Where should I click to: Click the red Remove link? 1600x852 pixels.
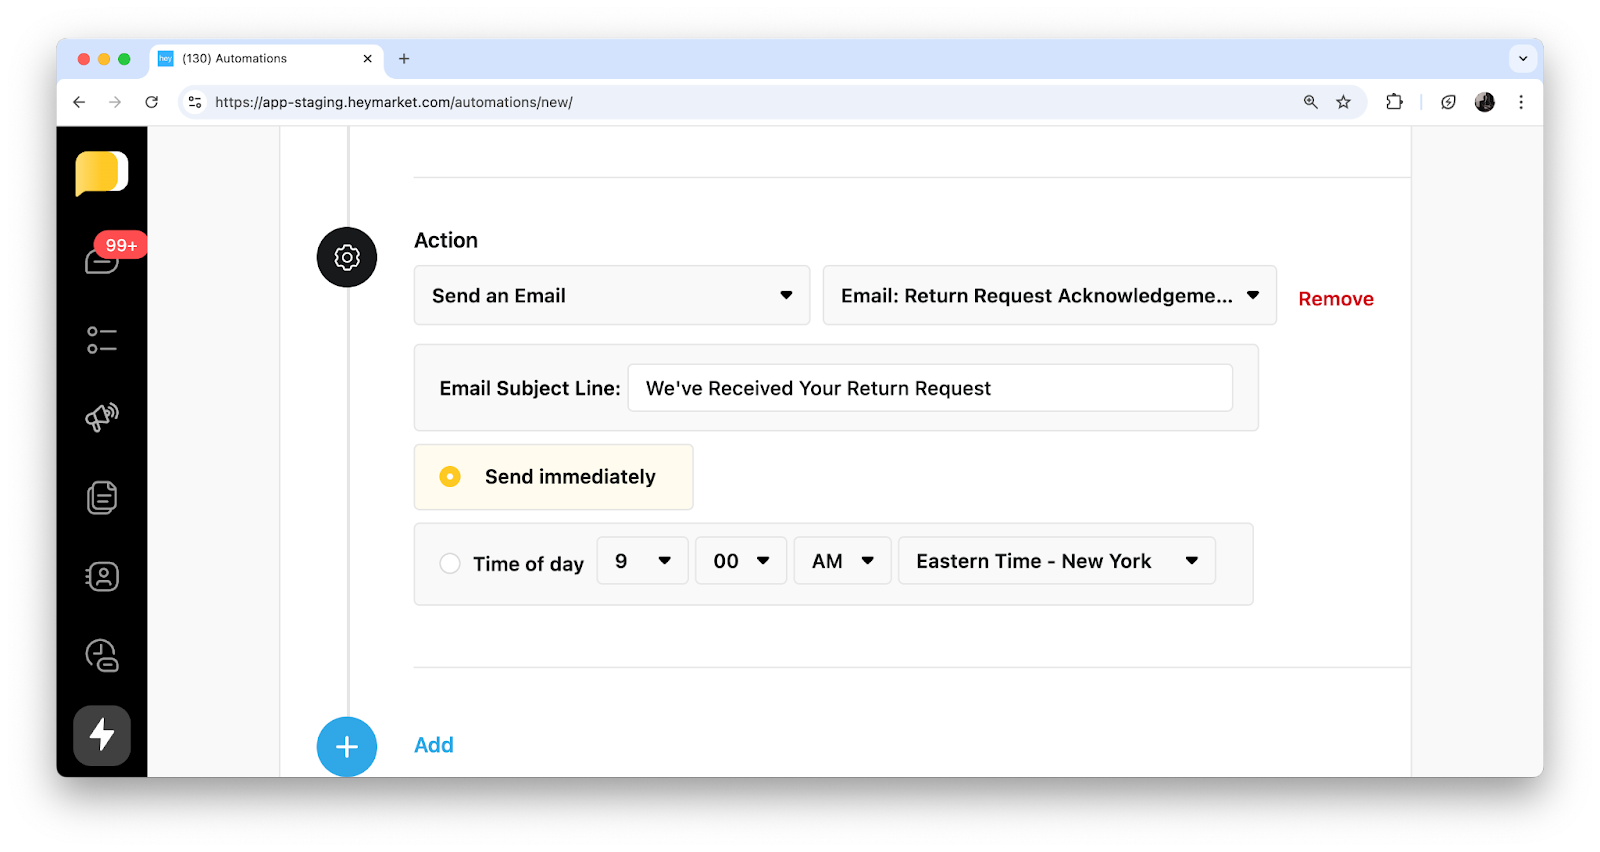click(x=1335, y=299)
